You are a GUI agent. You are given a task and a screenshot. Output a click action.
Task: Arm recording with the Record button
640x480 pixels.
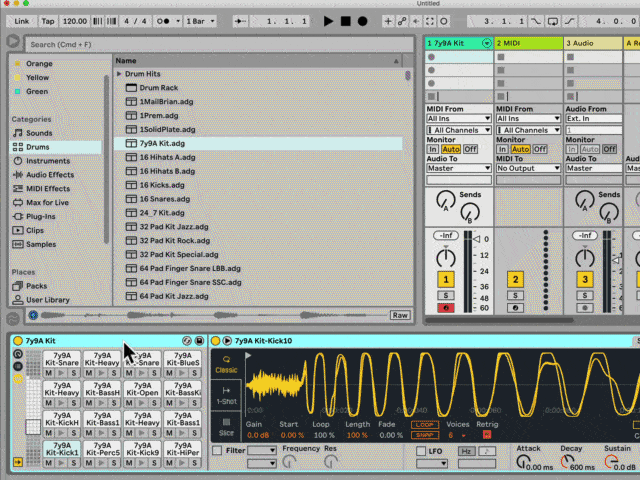click(x=362, y=21)
